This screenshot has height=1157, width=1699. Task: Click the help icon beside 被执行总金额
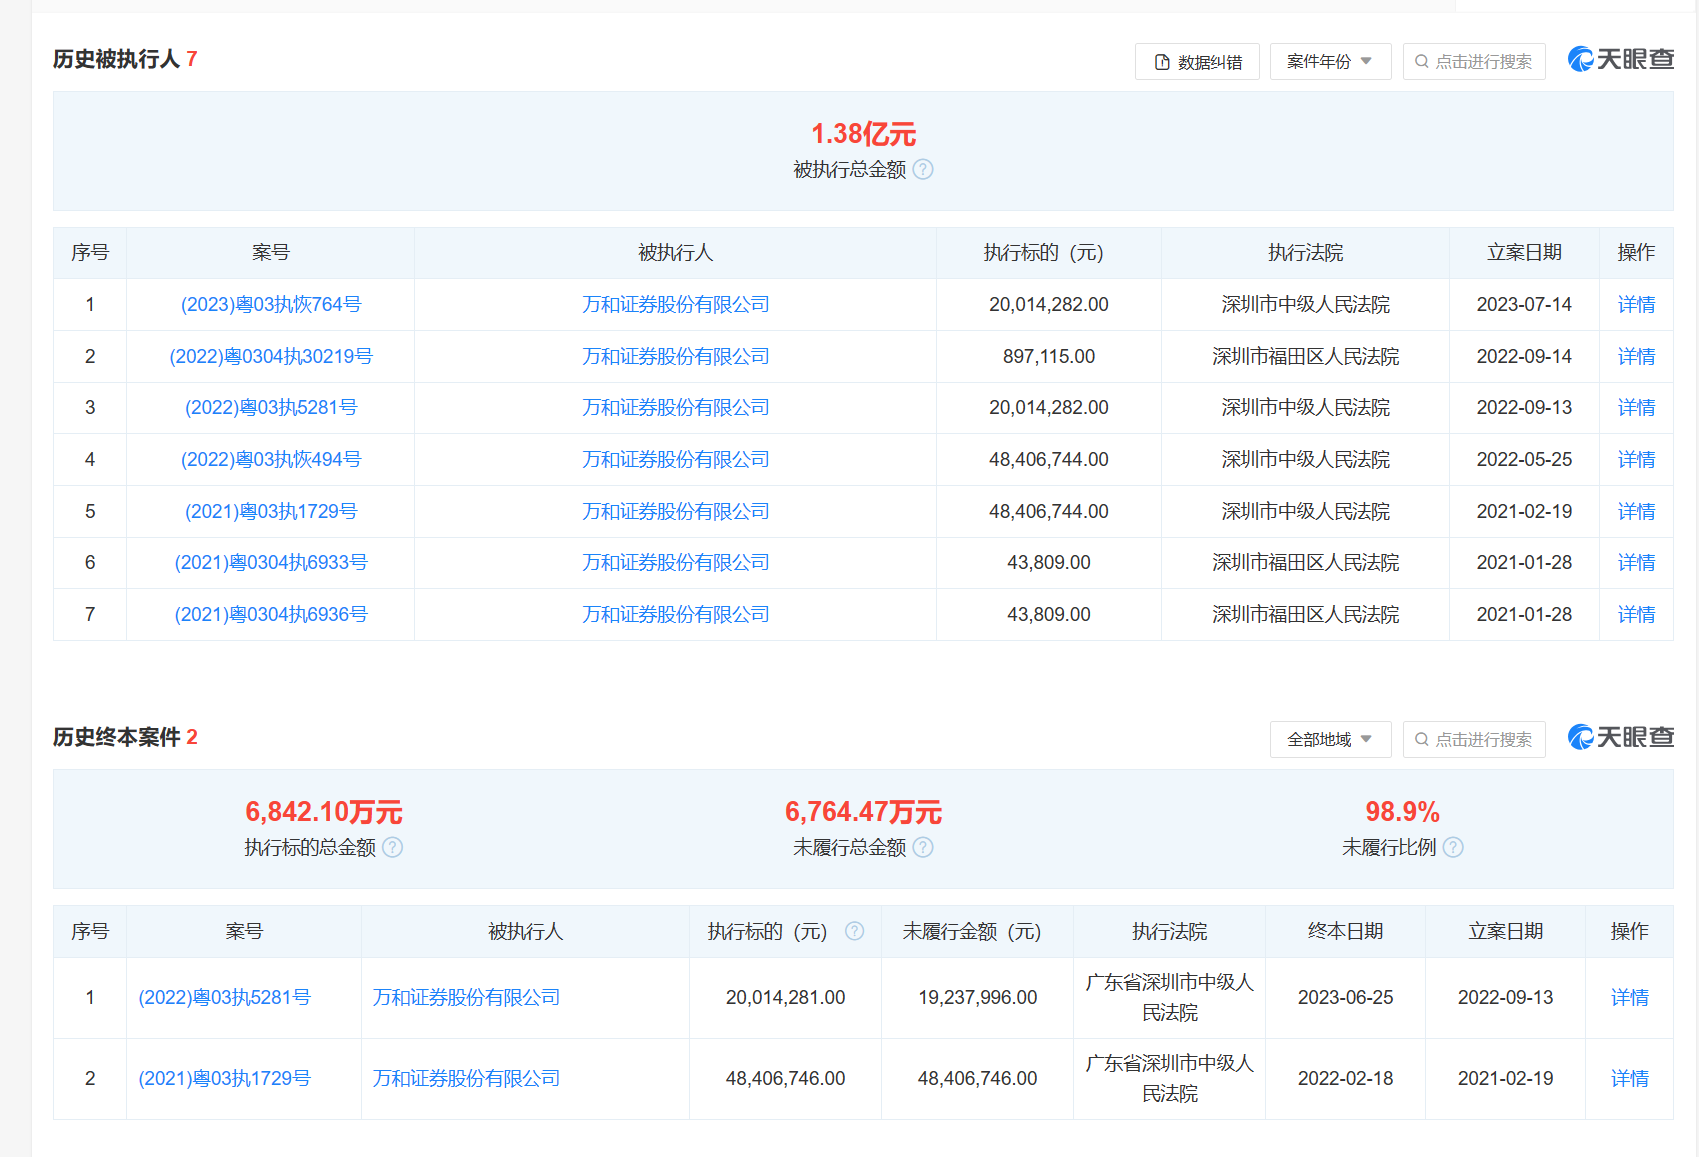923,170
